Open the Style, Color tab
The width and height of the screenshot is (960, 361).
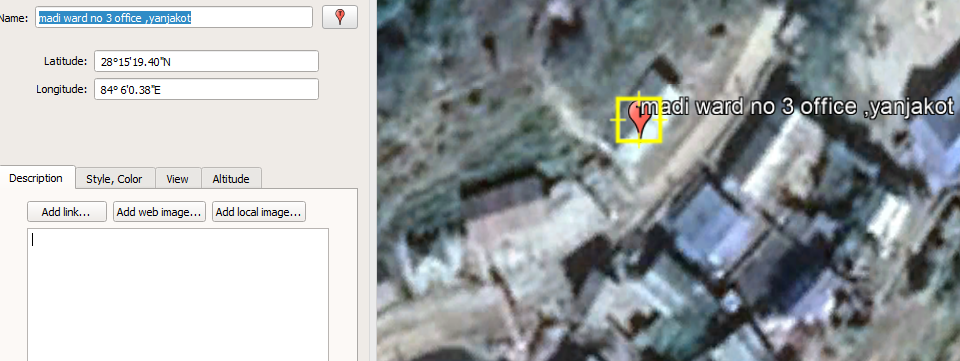114,179
